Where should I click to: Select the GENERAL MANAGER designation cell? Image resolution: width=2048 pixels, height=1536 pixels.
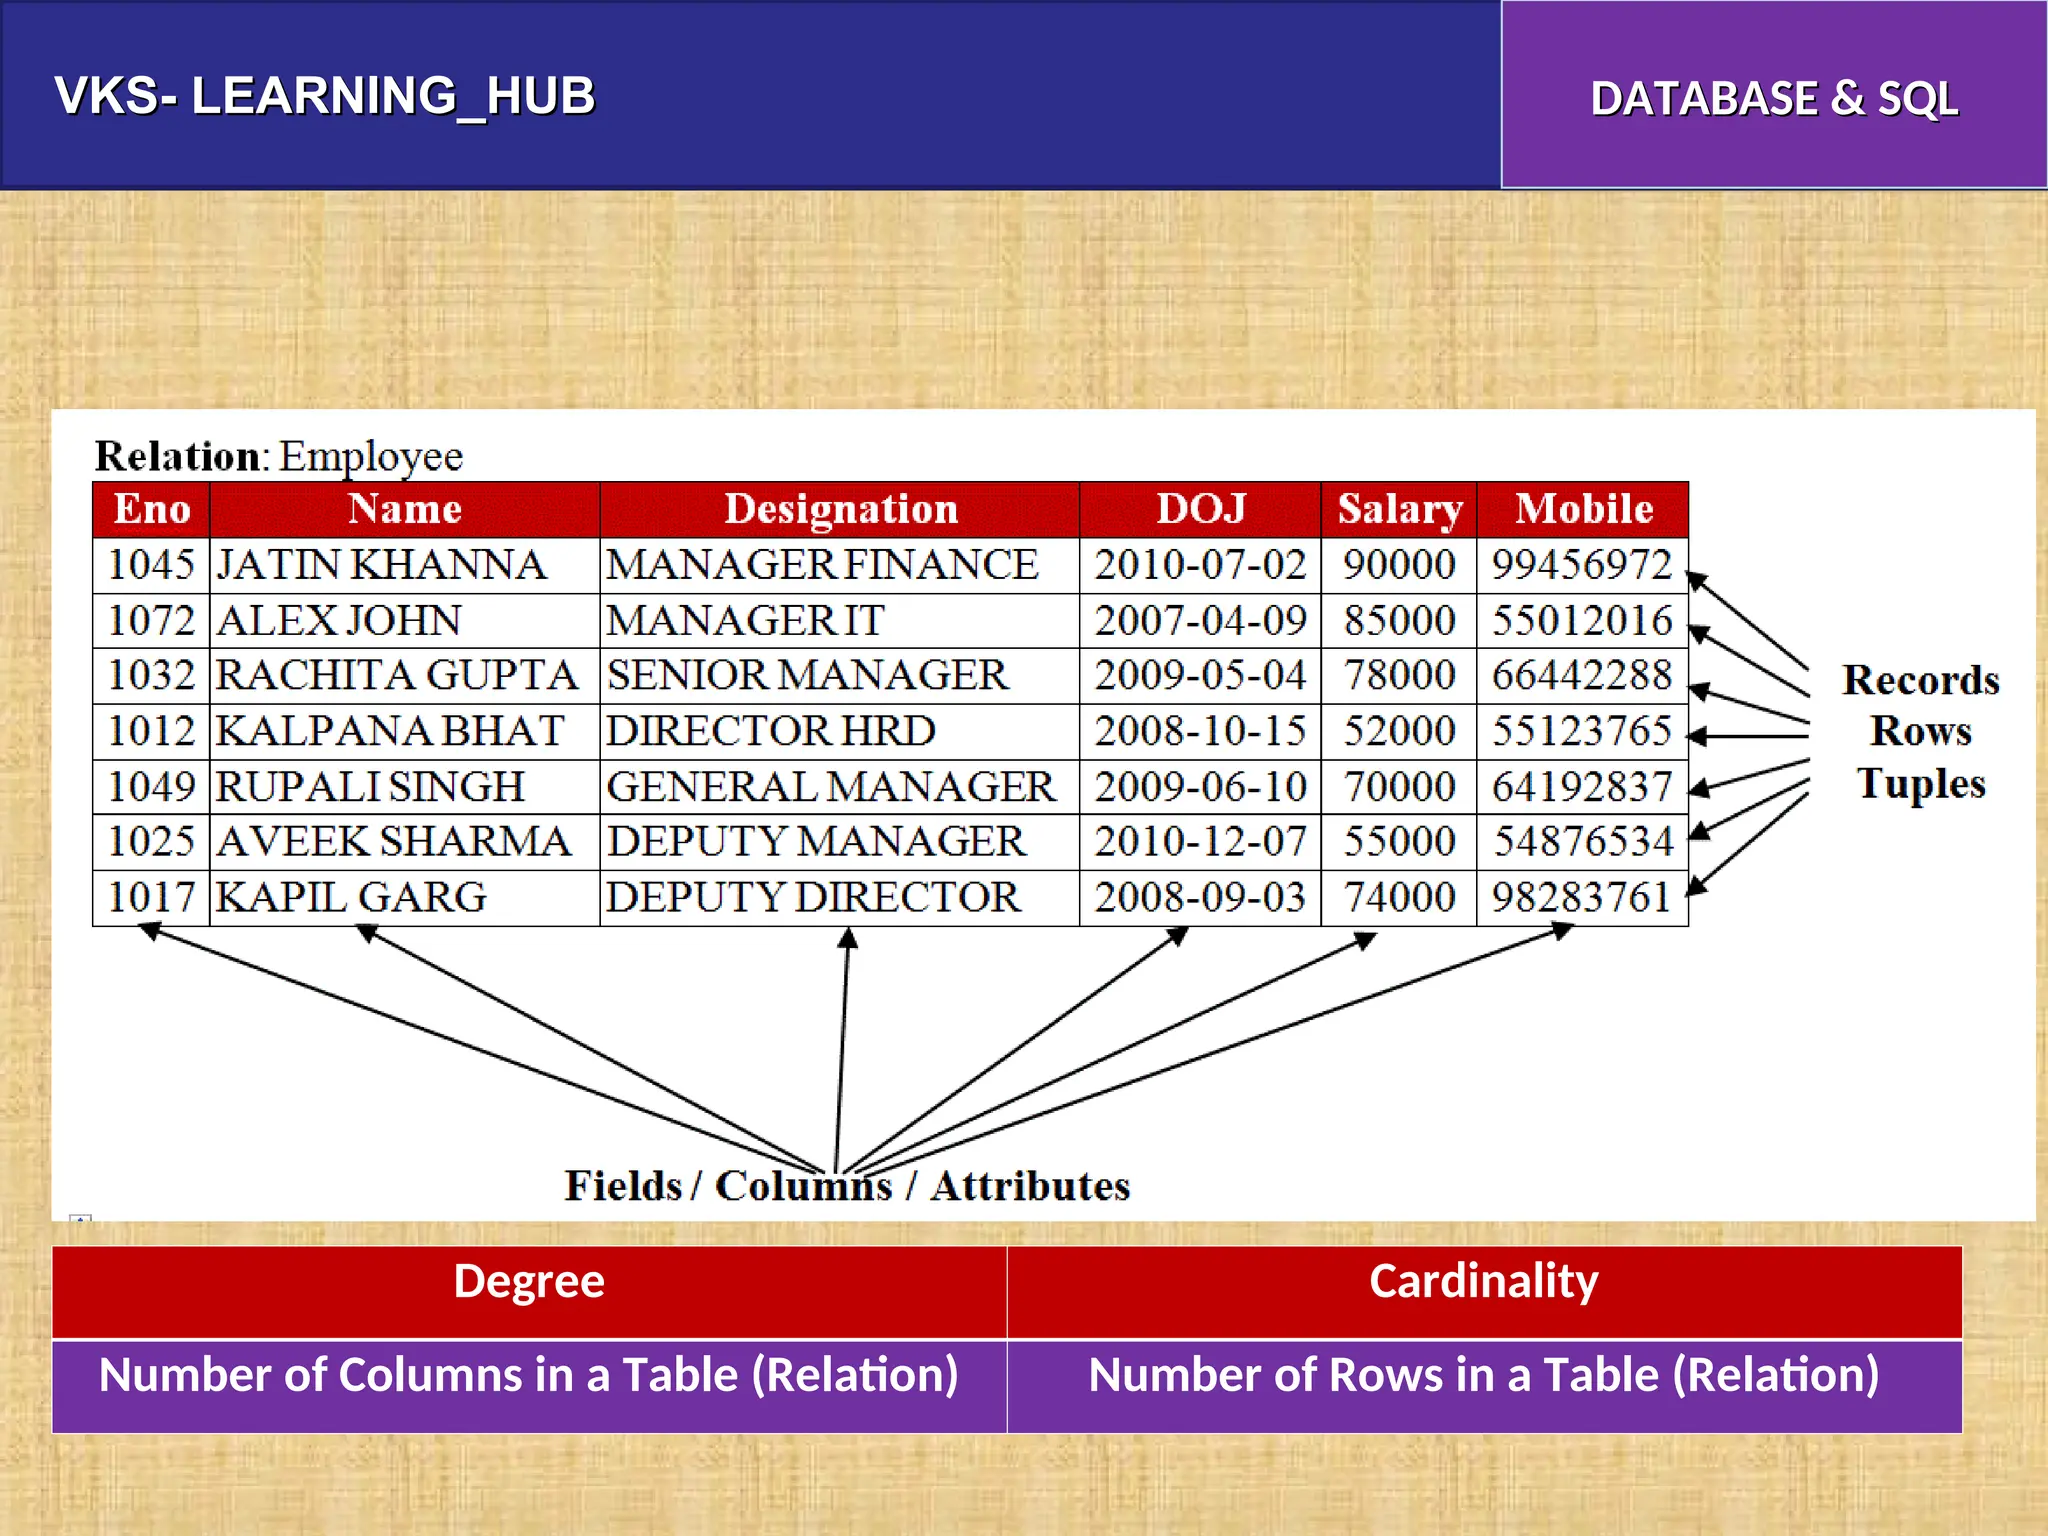[x=840, y=787]
